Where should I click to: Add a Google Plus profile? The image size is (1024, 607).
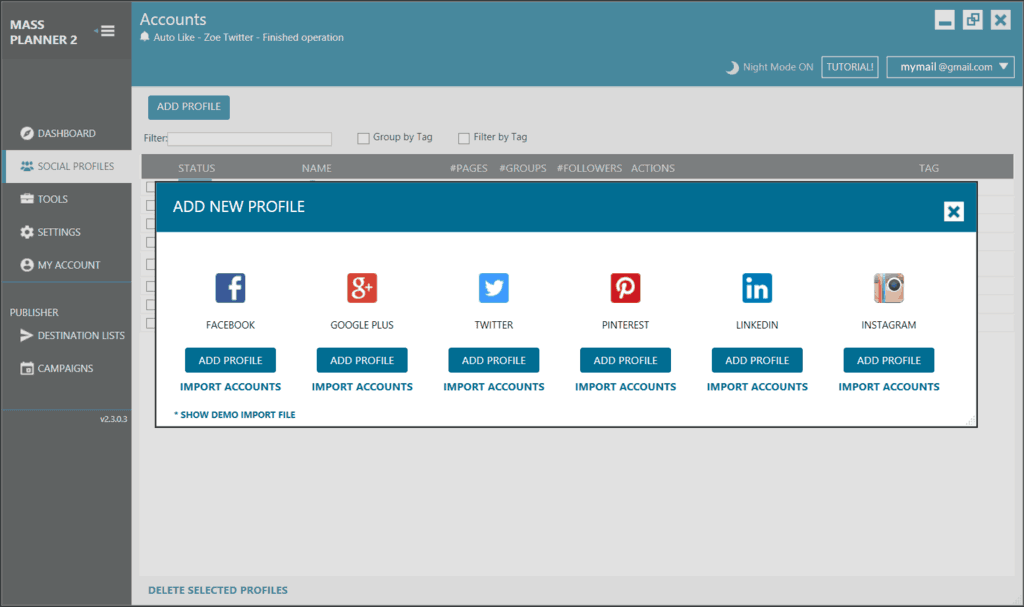point(362,360)
